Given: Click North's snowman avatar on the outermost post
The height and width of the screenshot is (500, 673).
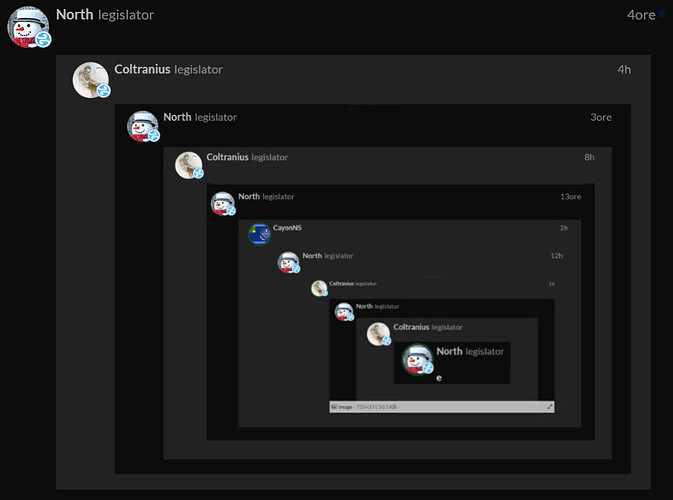Looking at the screenshot, I should click(27, 25).
